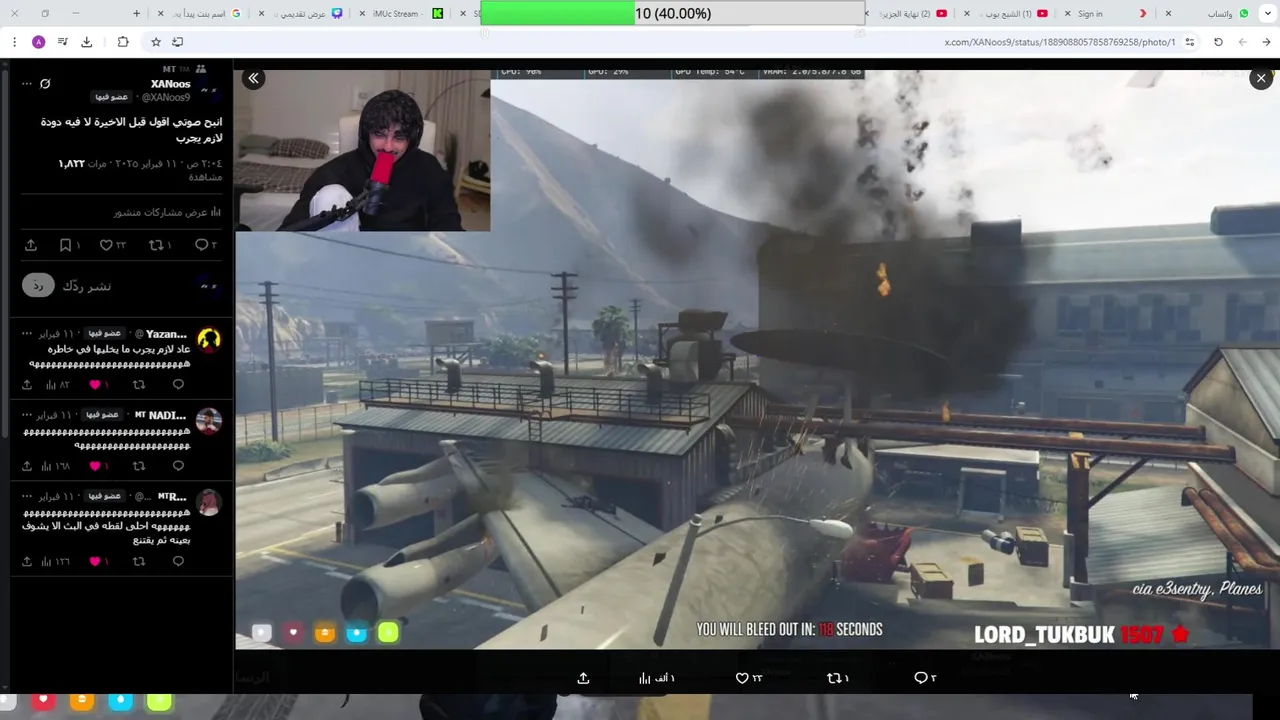The image size is (1280, 720).
Task: Open the Extensions puzzle icon
Action: click(123, 42)
